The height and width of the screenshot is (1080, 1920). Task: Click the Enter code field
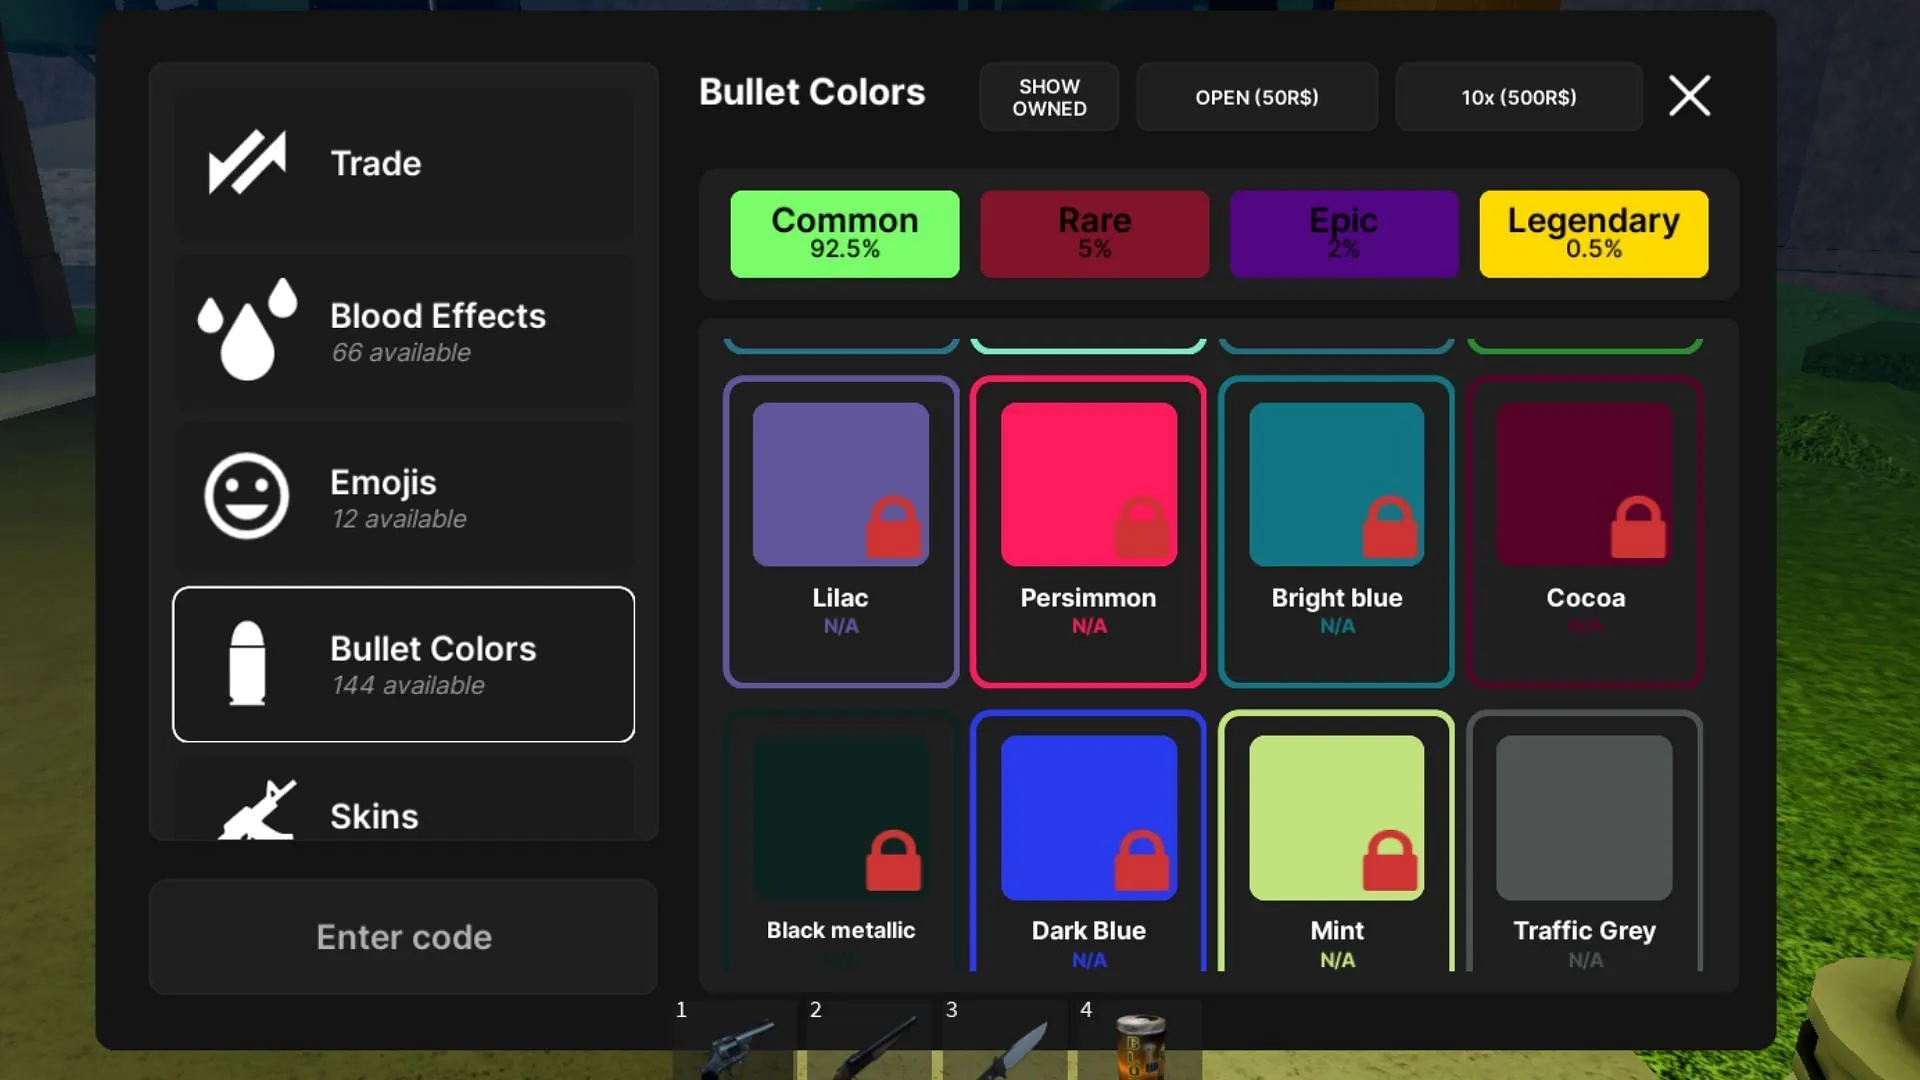point(402,937)
